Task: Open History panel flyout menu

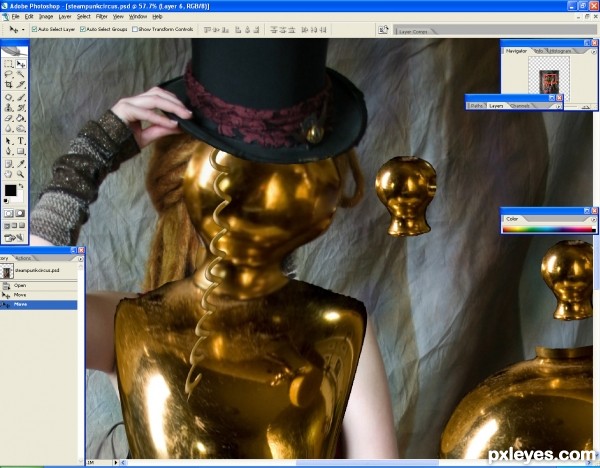Action: (80, 259)
